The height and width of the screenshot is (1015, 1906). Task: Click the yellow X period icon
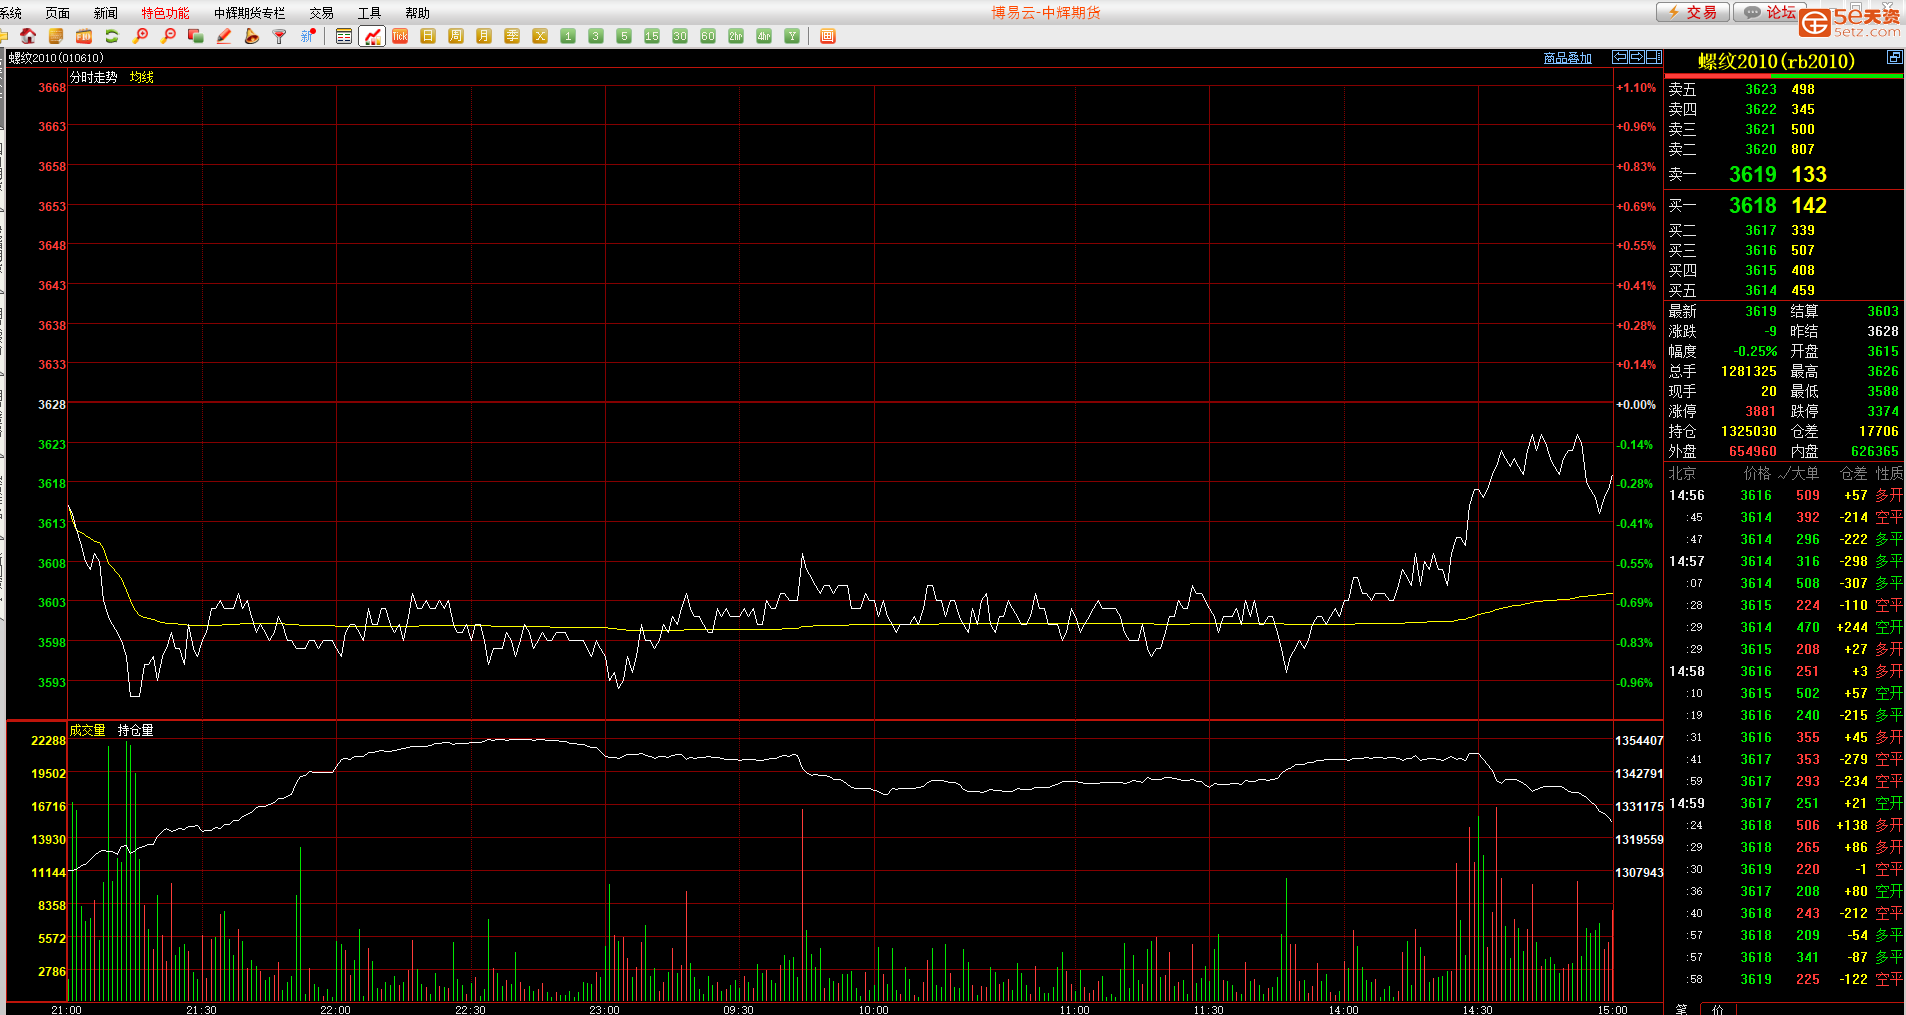[540, 36]
